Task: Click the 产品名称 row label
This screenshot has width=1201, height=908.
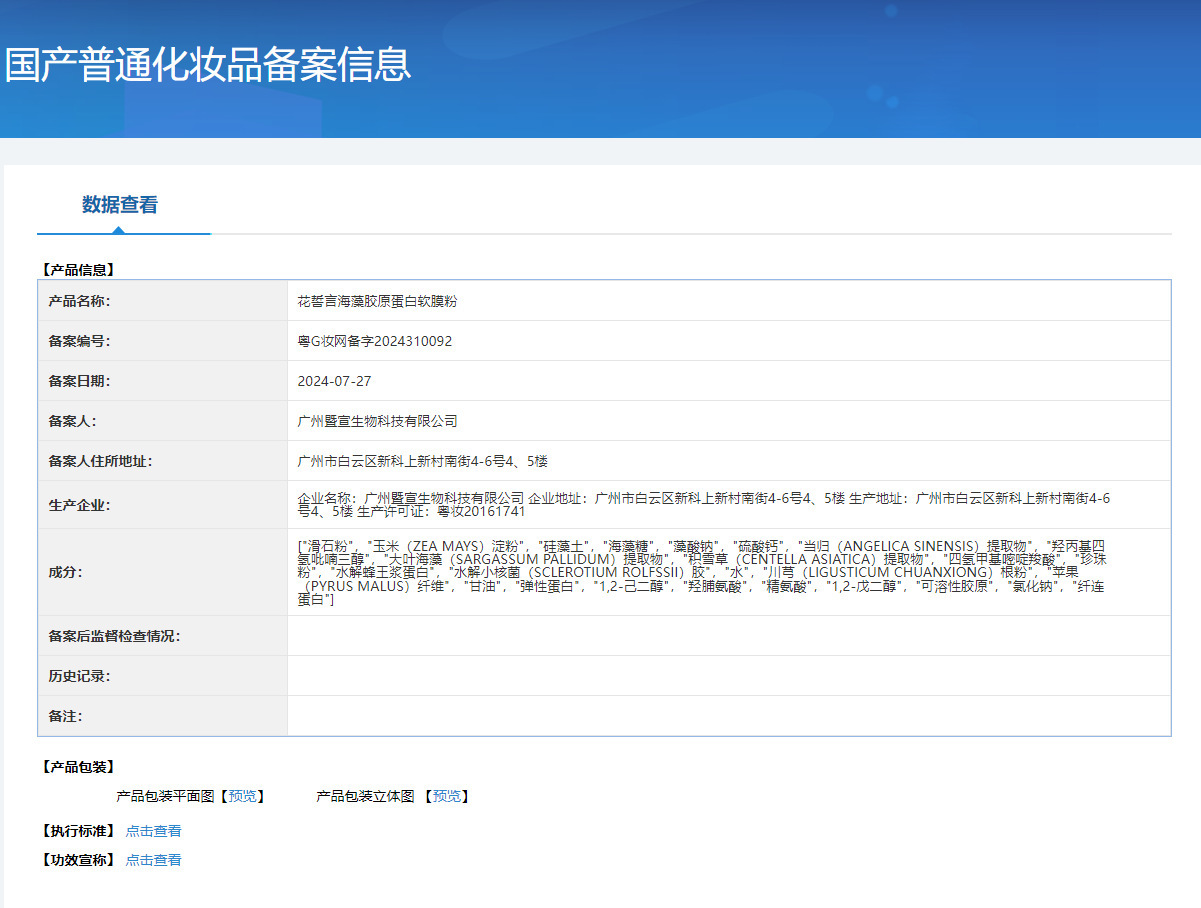Action: pyautogui.click(x=79, y=301)
